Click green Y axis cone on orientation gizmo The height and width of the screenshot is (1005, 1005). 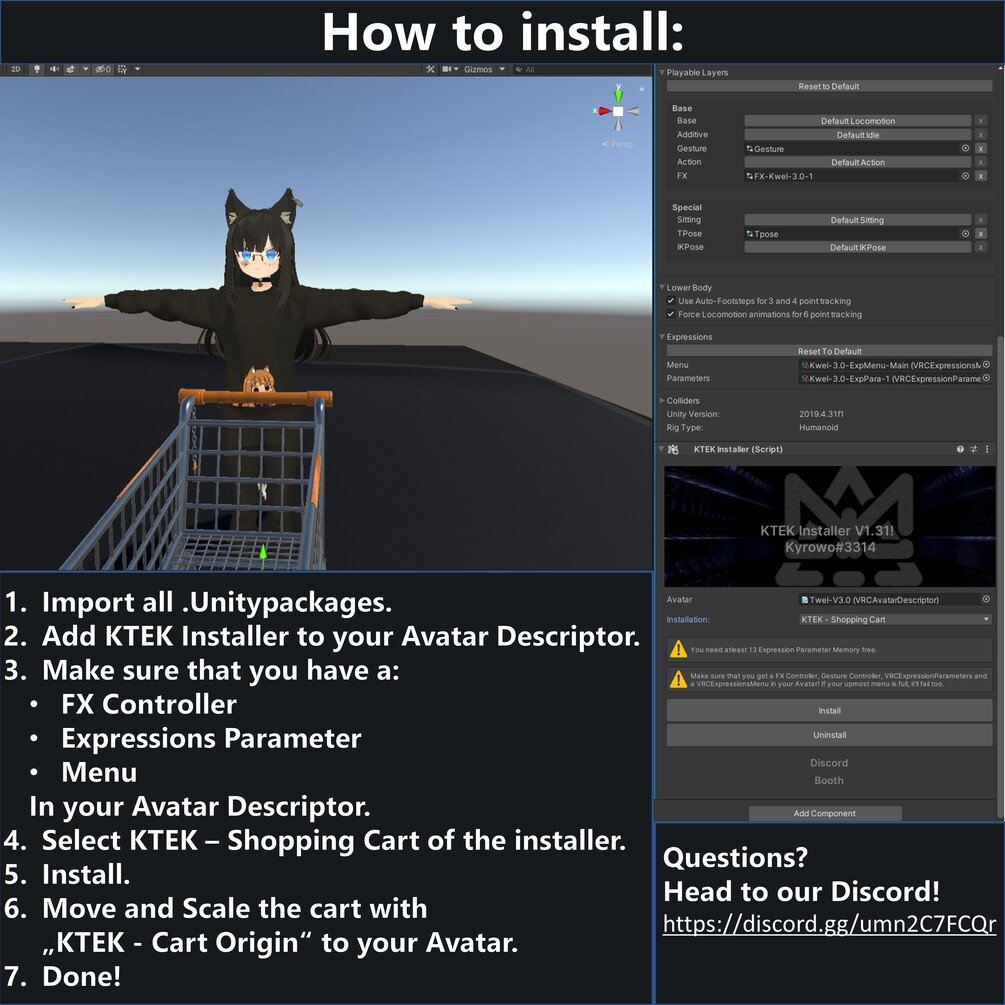(618, 95)
